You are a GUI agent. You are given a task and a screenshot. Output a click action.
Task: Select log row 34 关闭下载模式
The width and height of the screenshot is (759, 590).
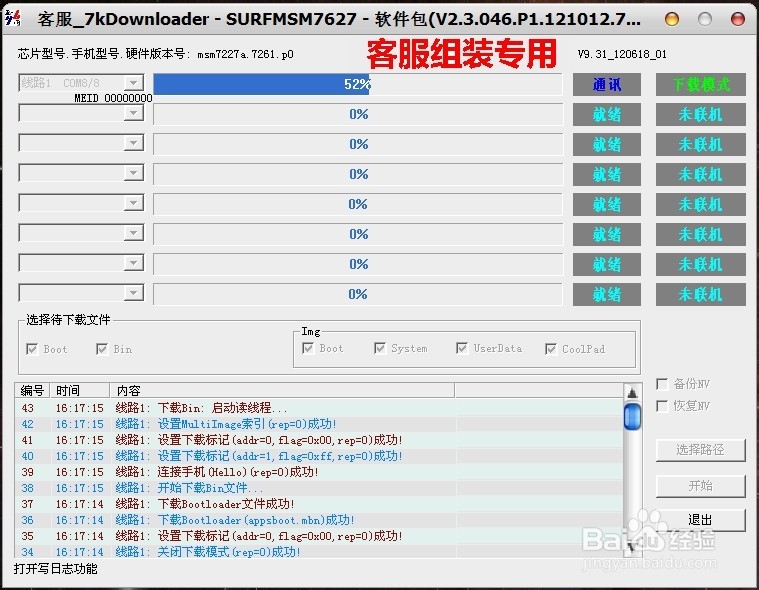tap(319, 551)
